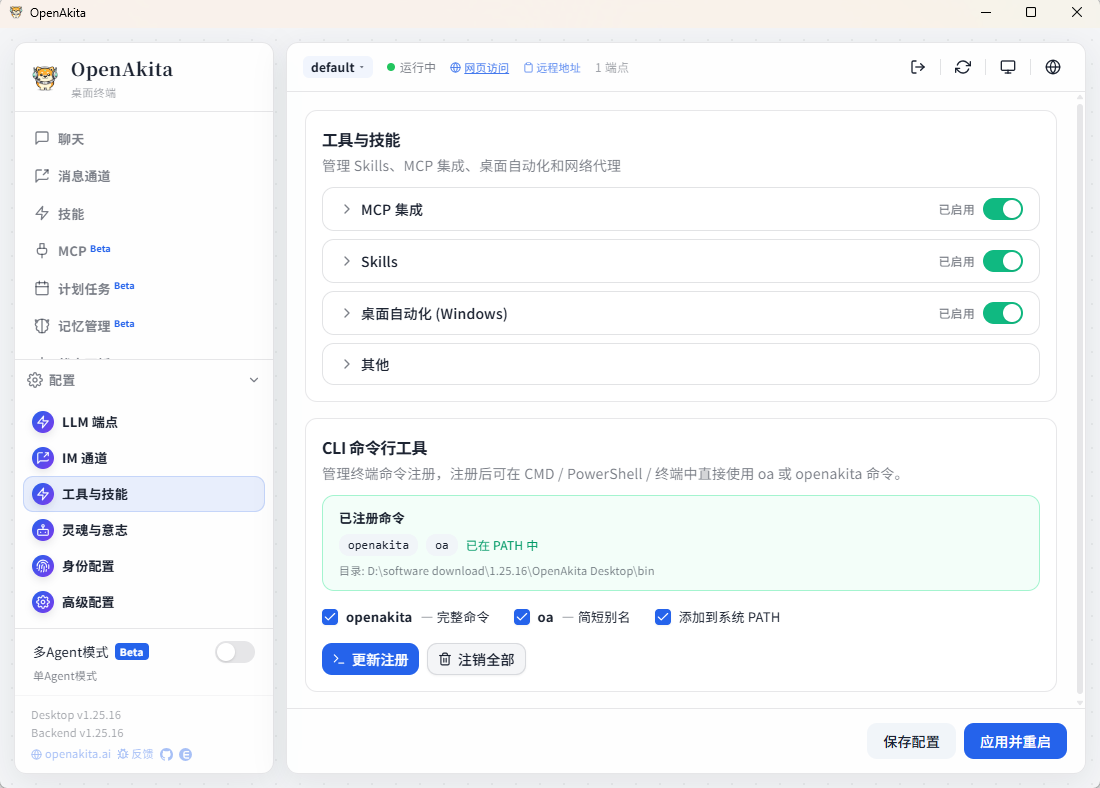The width and height of the screenshot is (1100, 788).
Task: Click the Desktop v1.25.16 version text
Action: pos(76,715)
